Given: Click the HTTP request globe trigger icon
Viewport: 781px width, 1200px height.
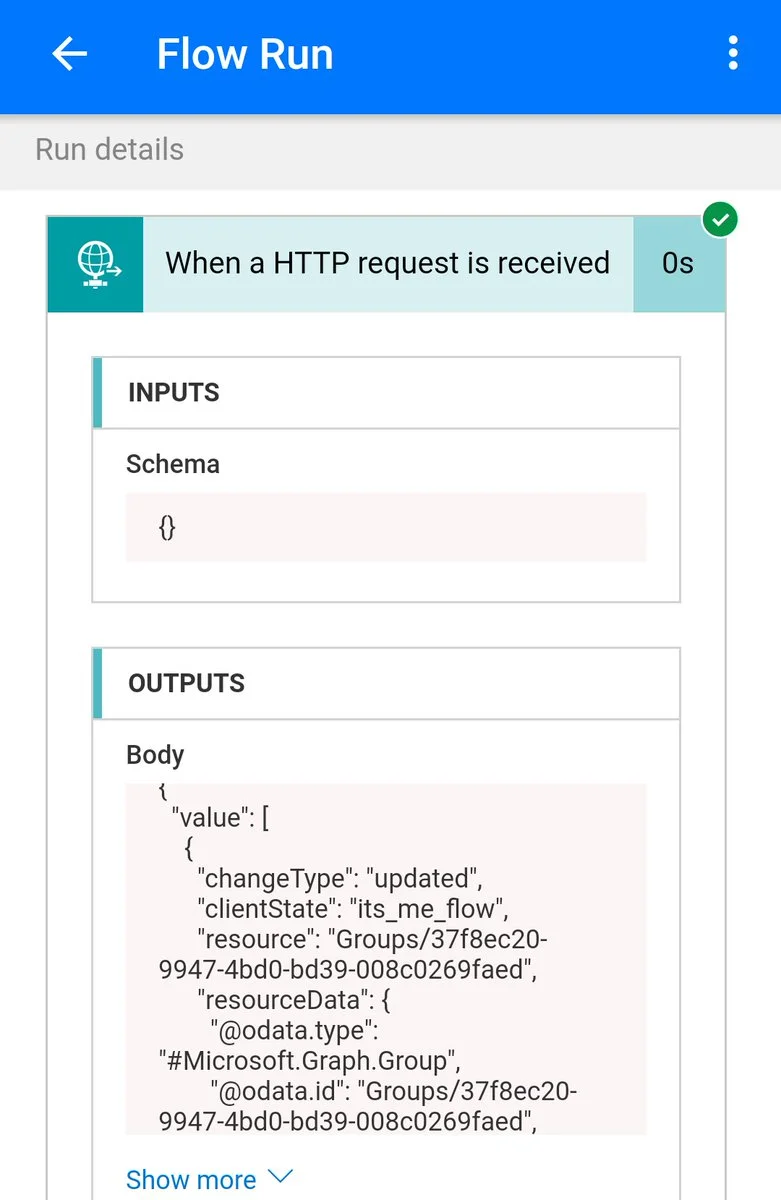Looking at the screenshot, I should click(96, 264).
